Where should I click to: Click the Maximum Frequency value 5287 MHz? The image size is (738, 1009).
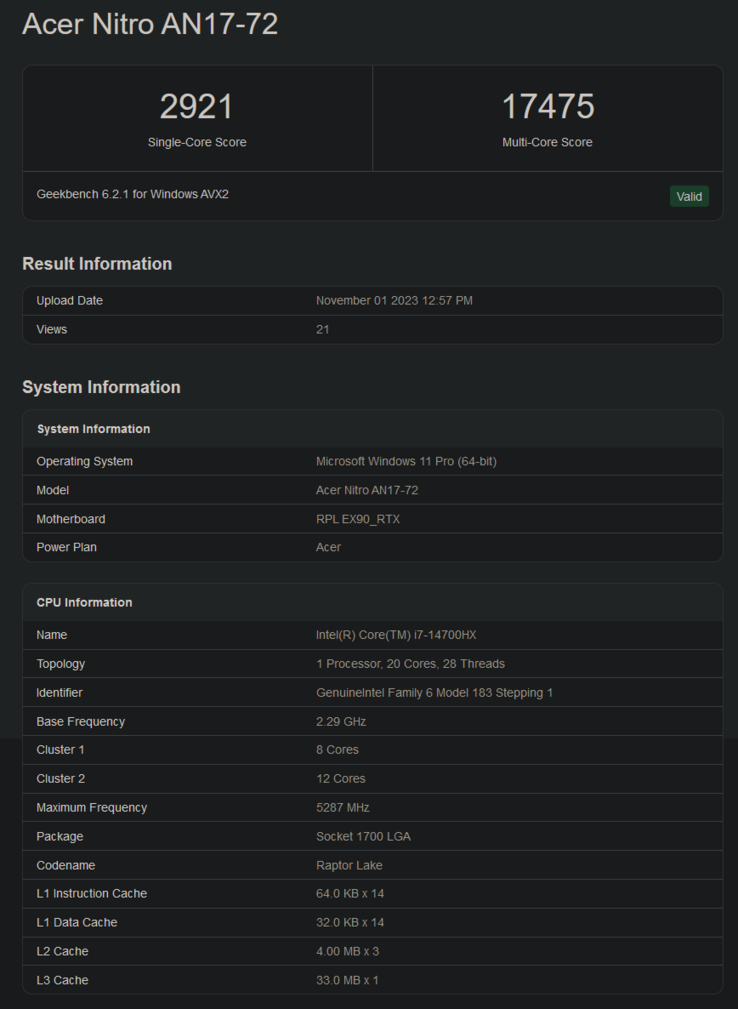345,807
